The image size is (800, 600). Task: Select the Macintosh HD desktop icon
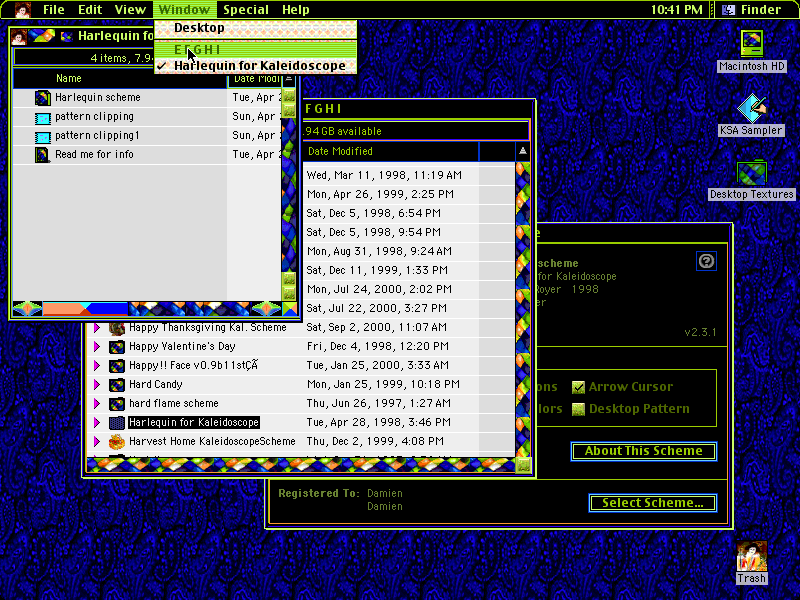[x=752, y=43]
